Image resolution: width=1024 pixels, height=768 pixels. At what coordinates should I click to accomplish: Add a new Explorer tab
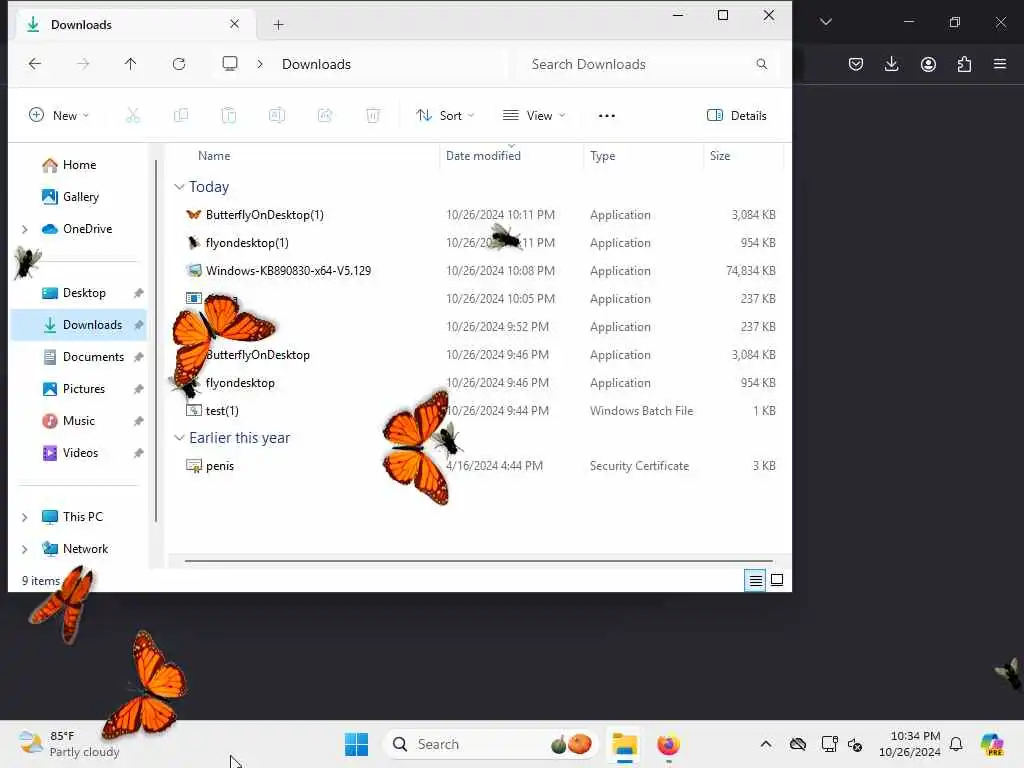278,25
